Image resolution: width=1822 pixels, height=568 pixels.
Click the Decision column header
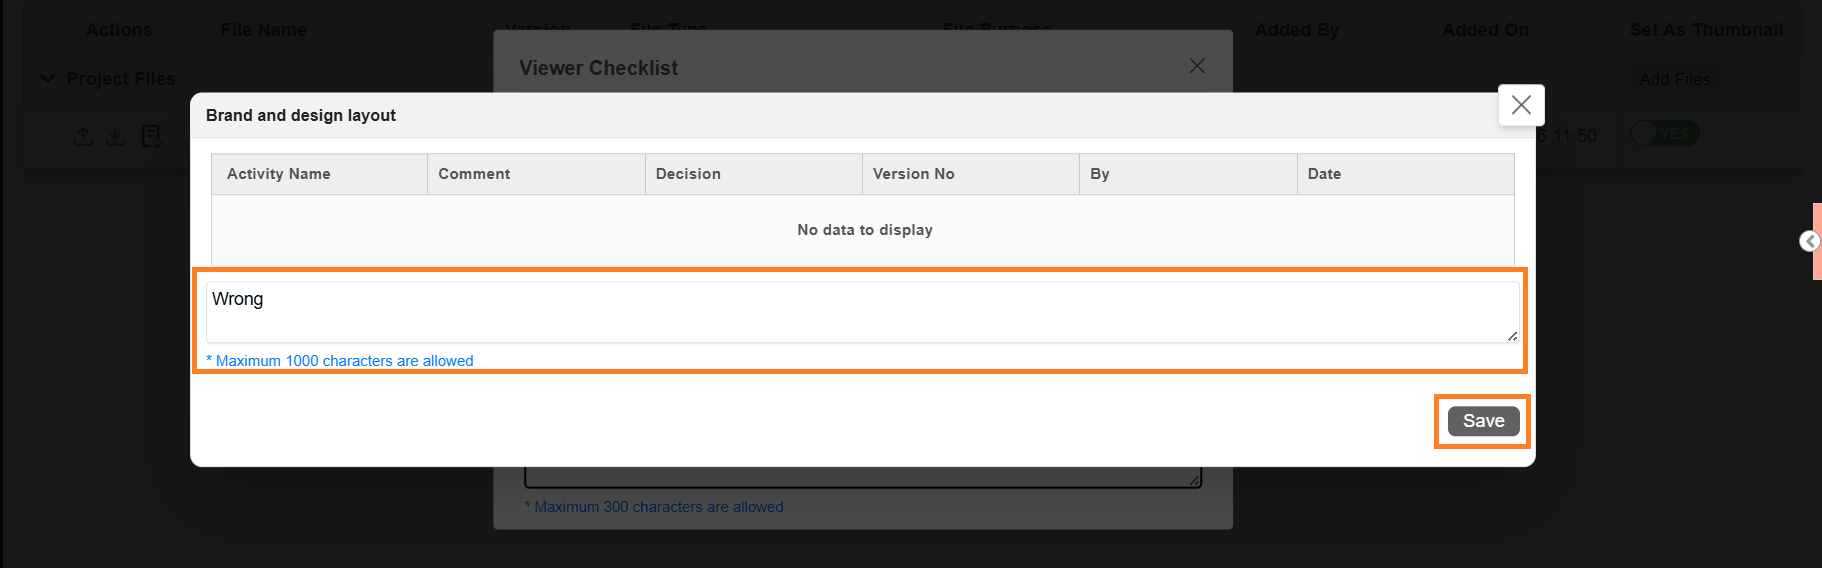[x=688, y=174]
